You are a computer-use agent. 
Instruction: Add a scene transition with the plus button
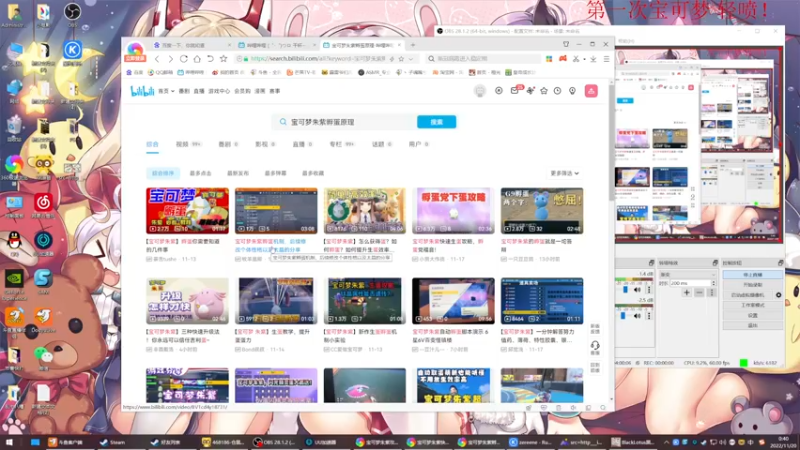[687, 292]
